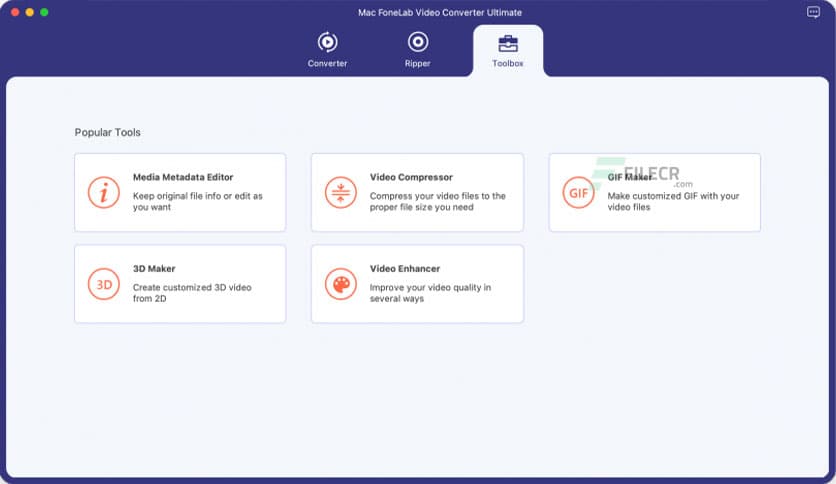836x484 pixels.
Task: Click the 3D Maker 3D icon
Action: tap(103, 284)
